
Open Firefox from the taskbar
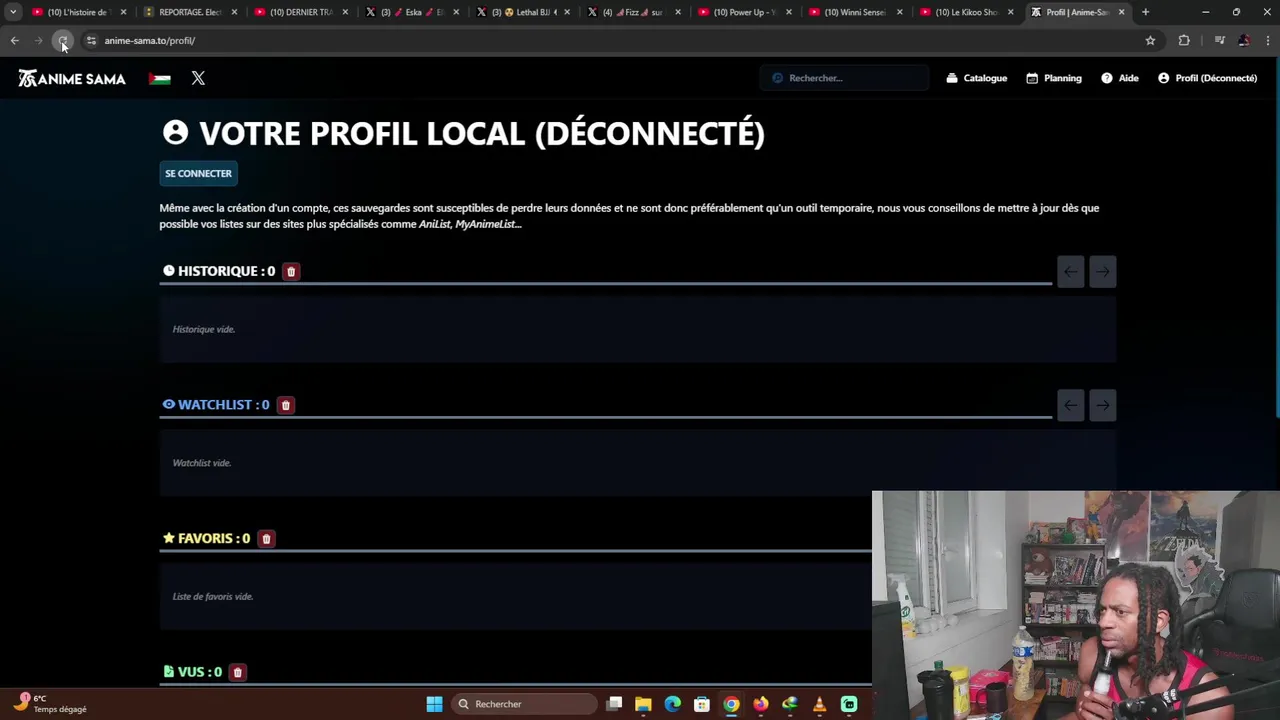[x=761, y=704]
